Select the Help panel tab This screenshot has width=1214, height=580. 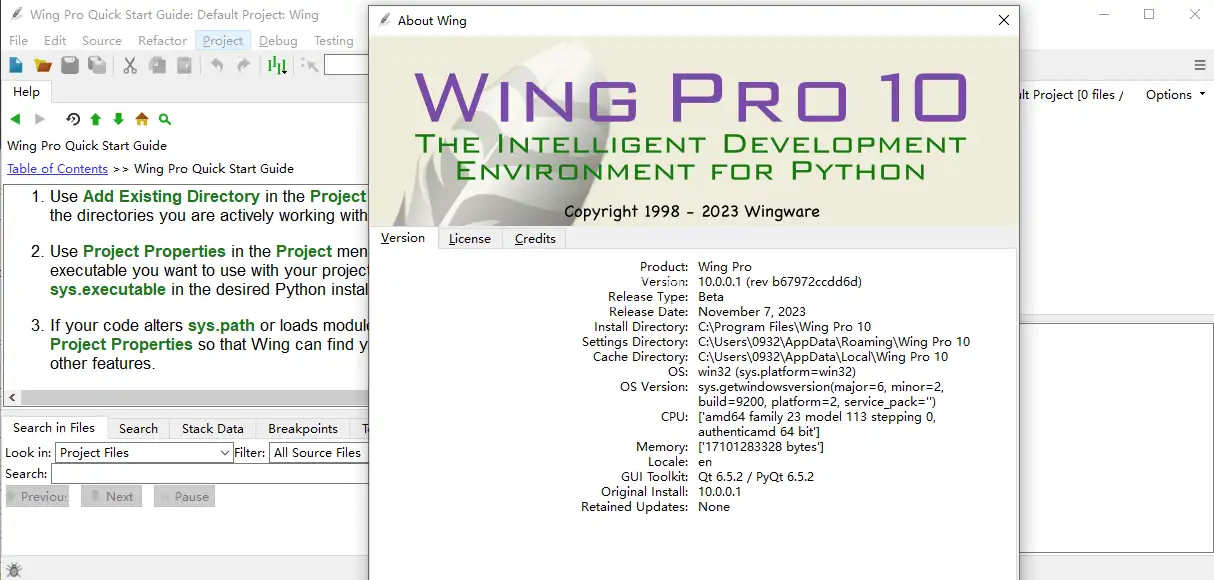(x=27, y=92)
